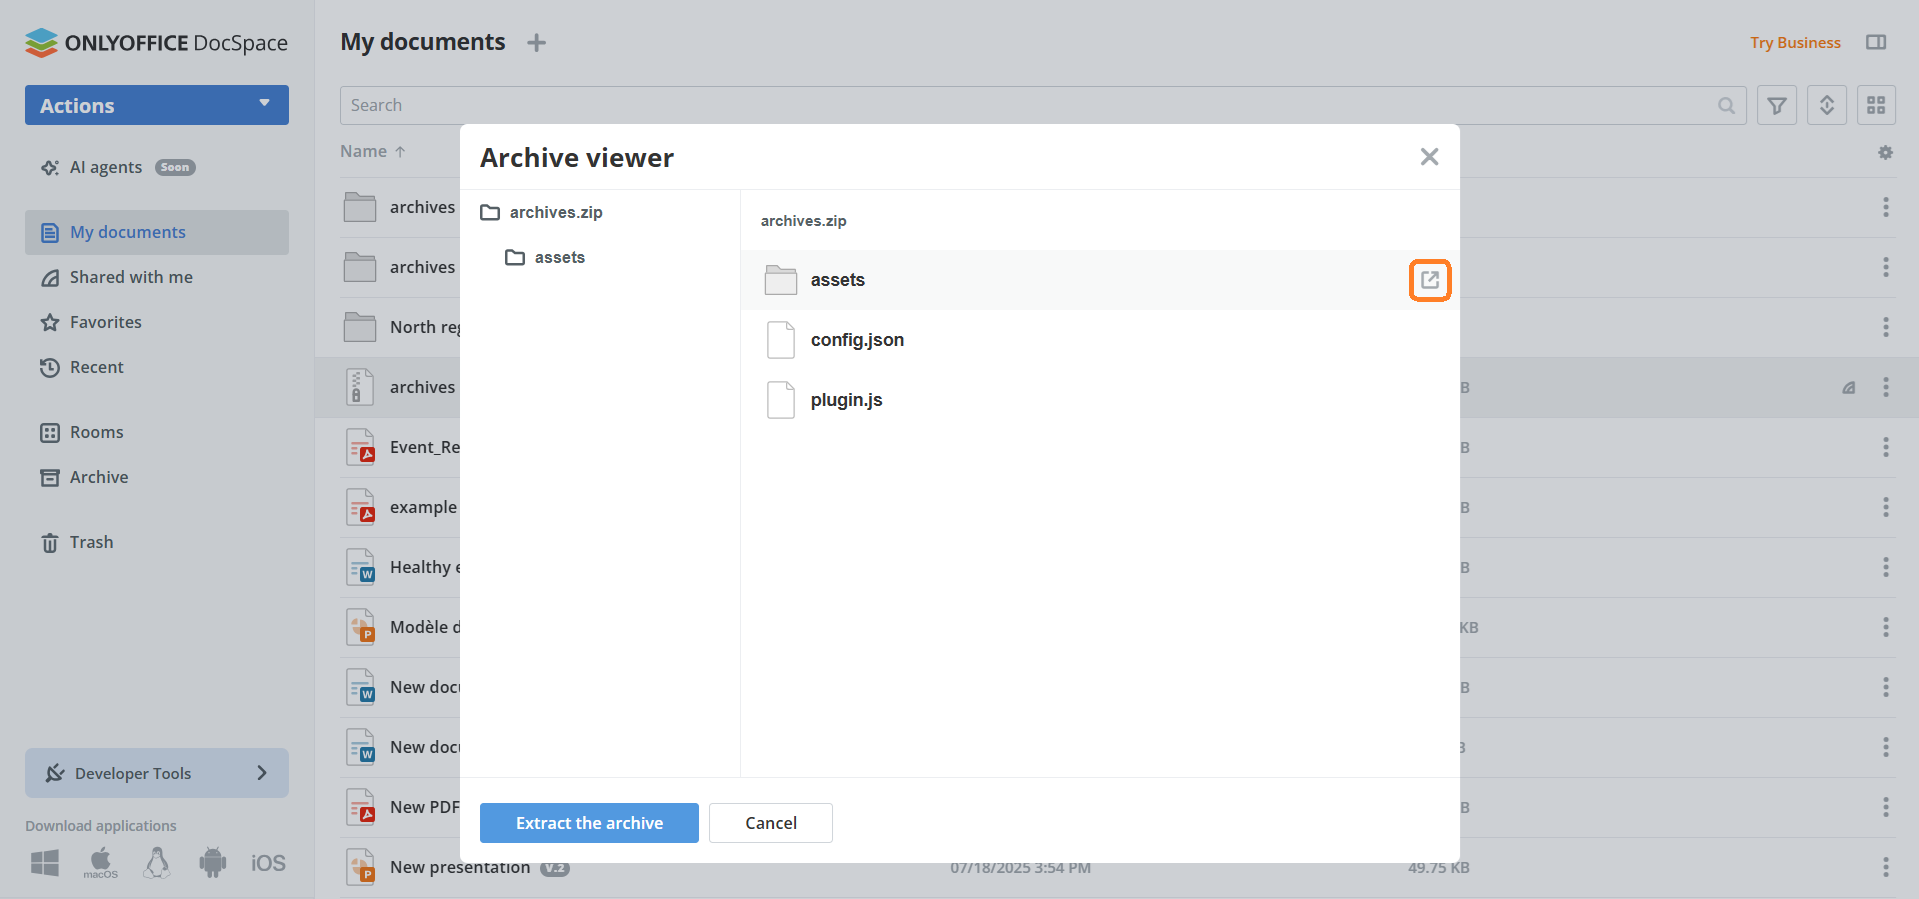Open the filter options
The image size is (1919, 899).
(1777, 105)
